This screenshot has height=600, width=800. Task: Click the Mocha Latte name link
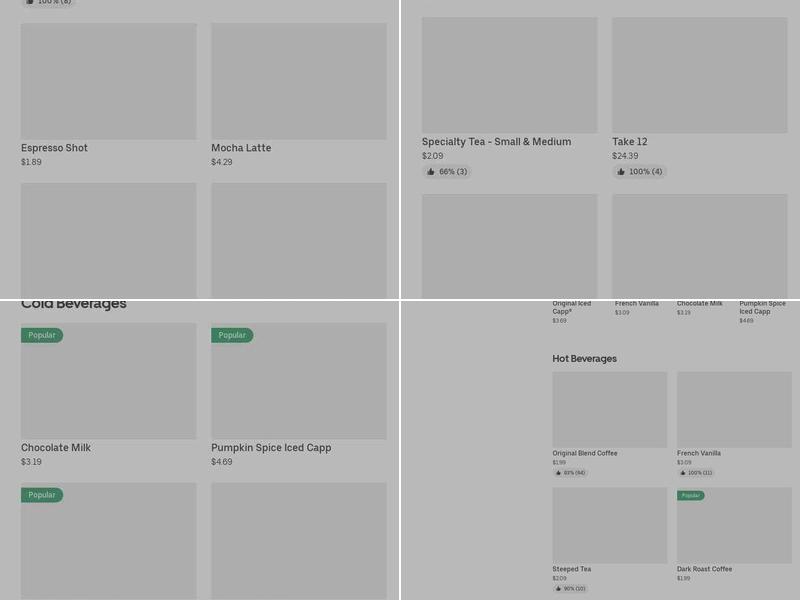241,148
